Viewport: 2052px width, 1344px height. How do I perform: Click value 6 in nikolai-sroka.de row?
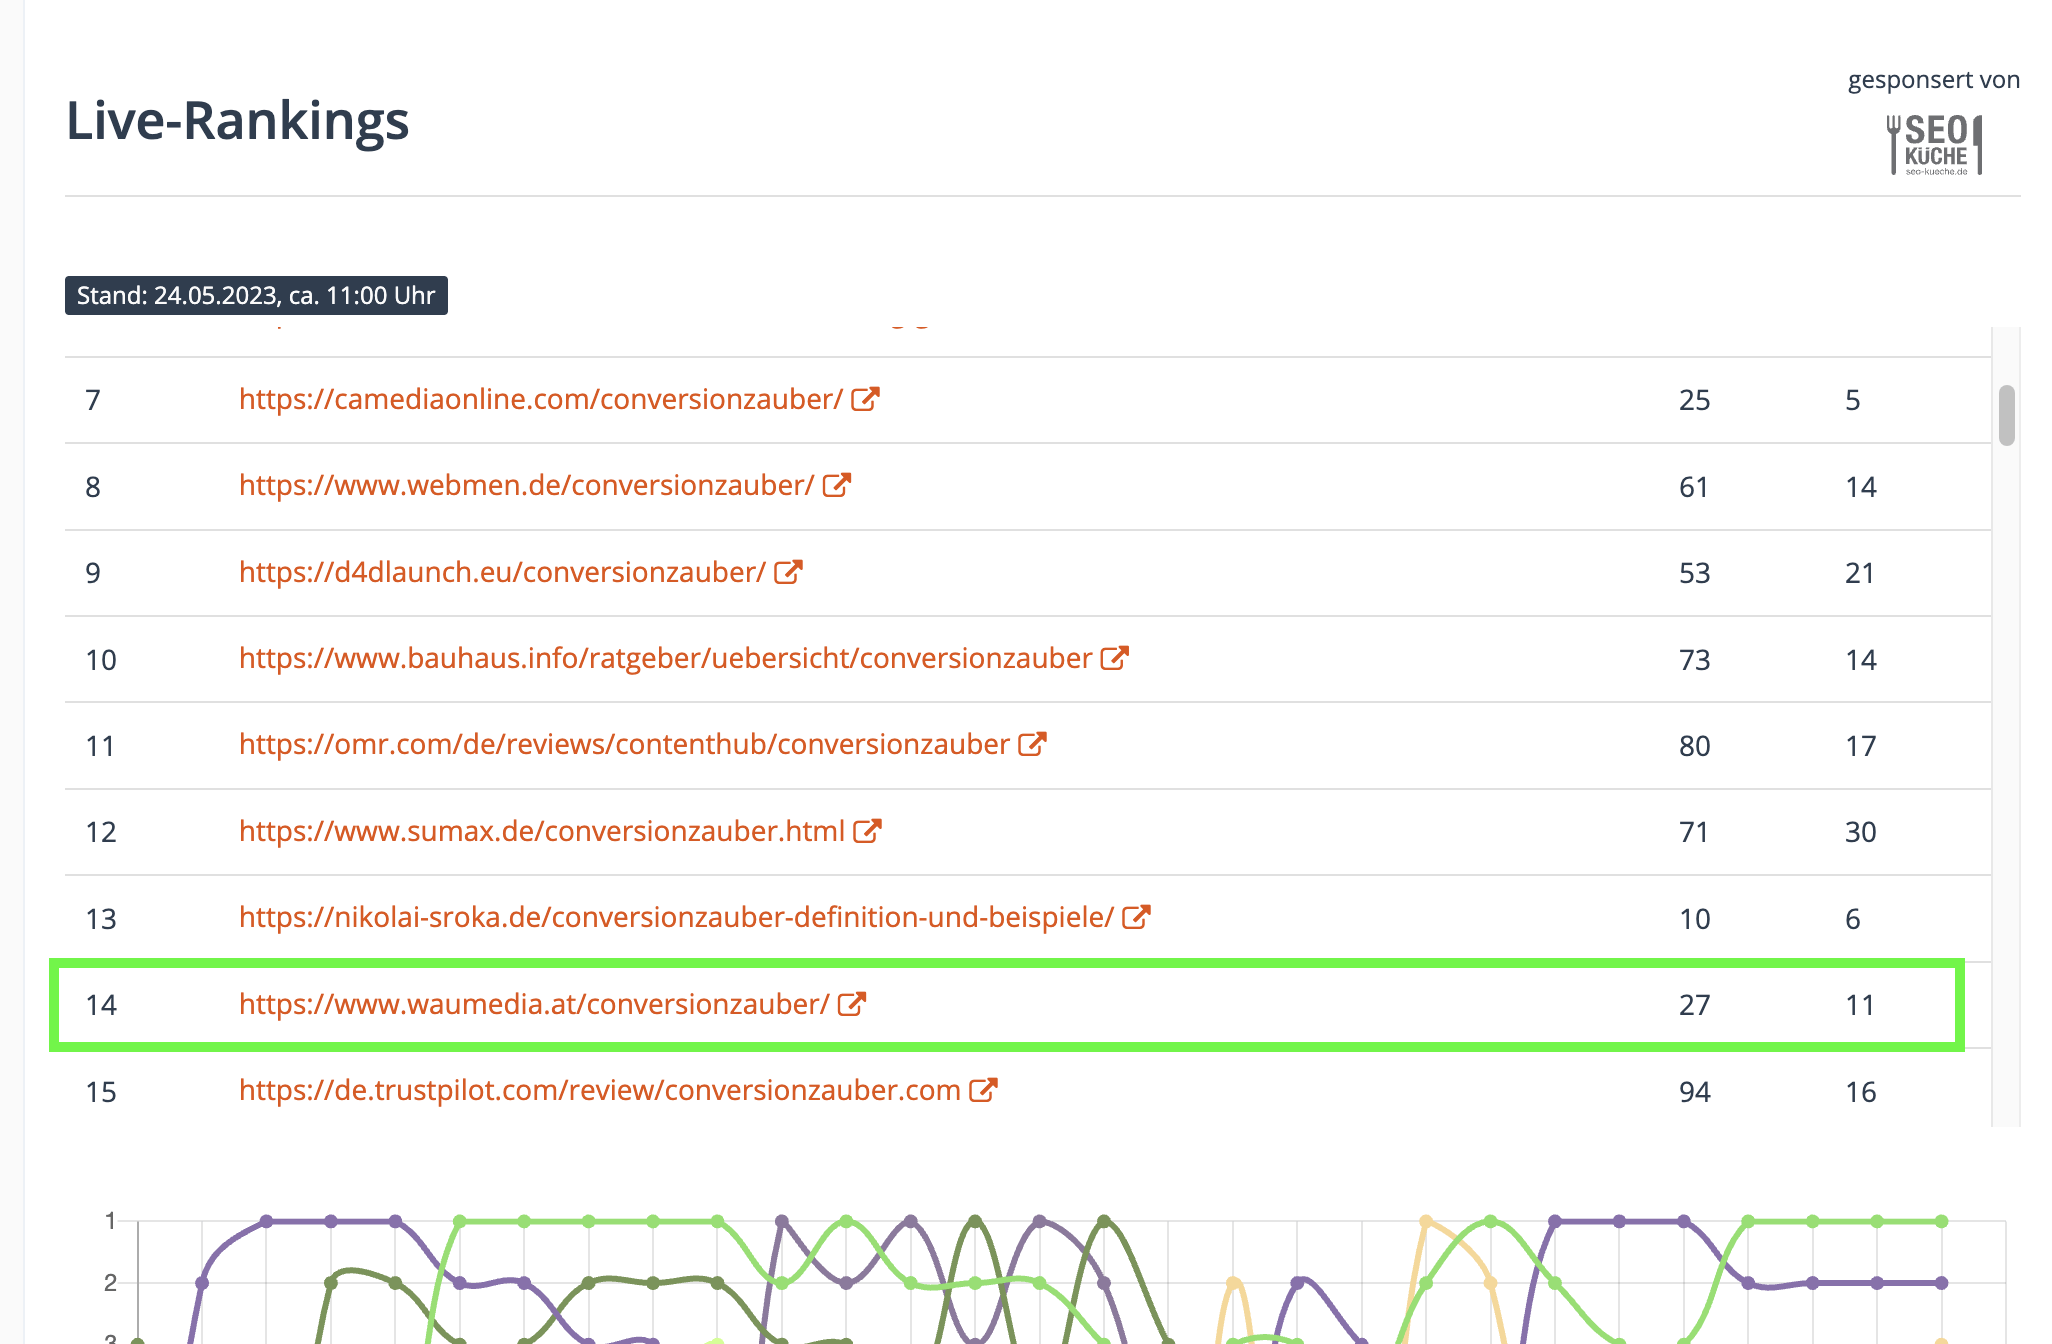pos(1853,919)
